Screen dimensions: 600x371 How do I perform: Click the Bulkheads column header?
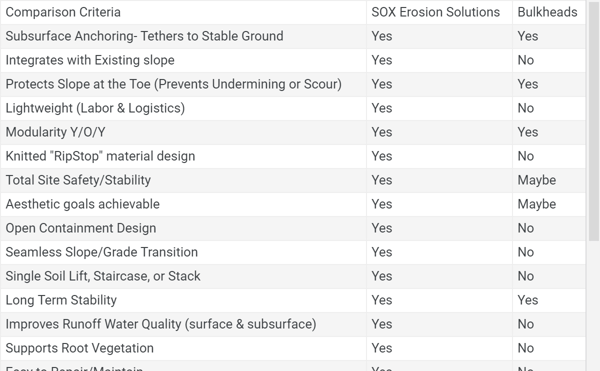(x=549, y=12)
